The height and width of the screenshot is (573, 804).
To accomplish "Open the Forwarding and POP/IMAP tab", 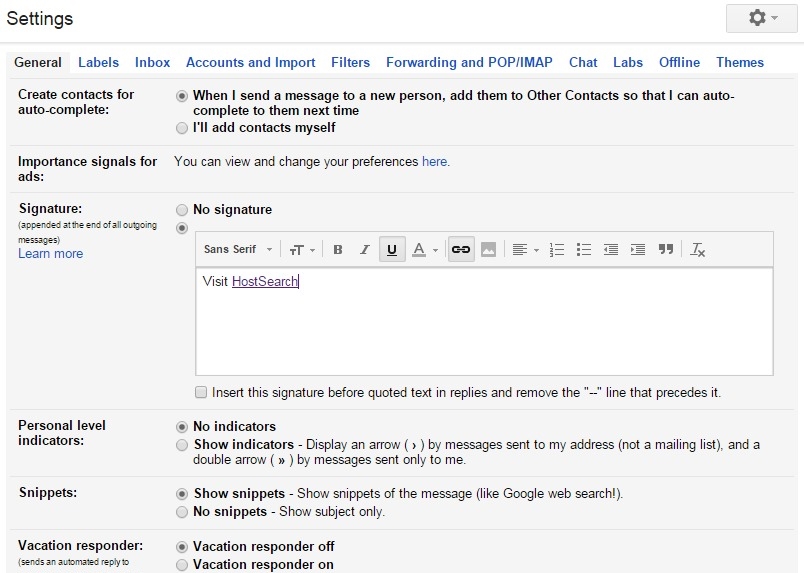I will [x=469, y=62].
